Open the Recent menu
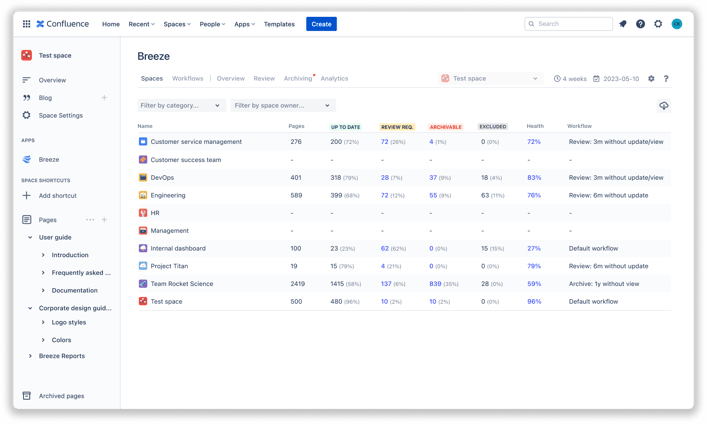 click(x=141, y=24)
